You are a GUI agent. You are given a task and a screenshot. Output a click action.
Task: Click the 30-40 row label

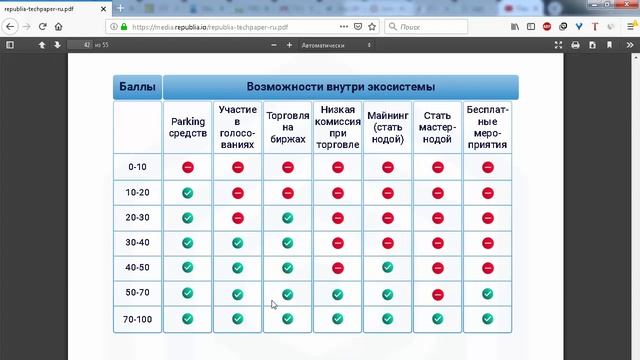(x=138, y=242)
